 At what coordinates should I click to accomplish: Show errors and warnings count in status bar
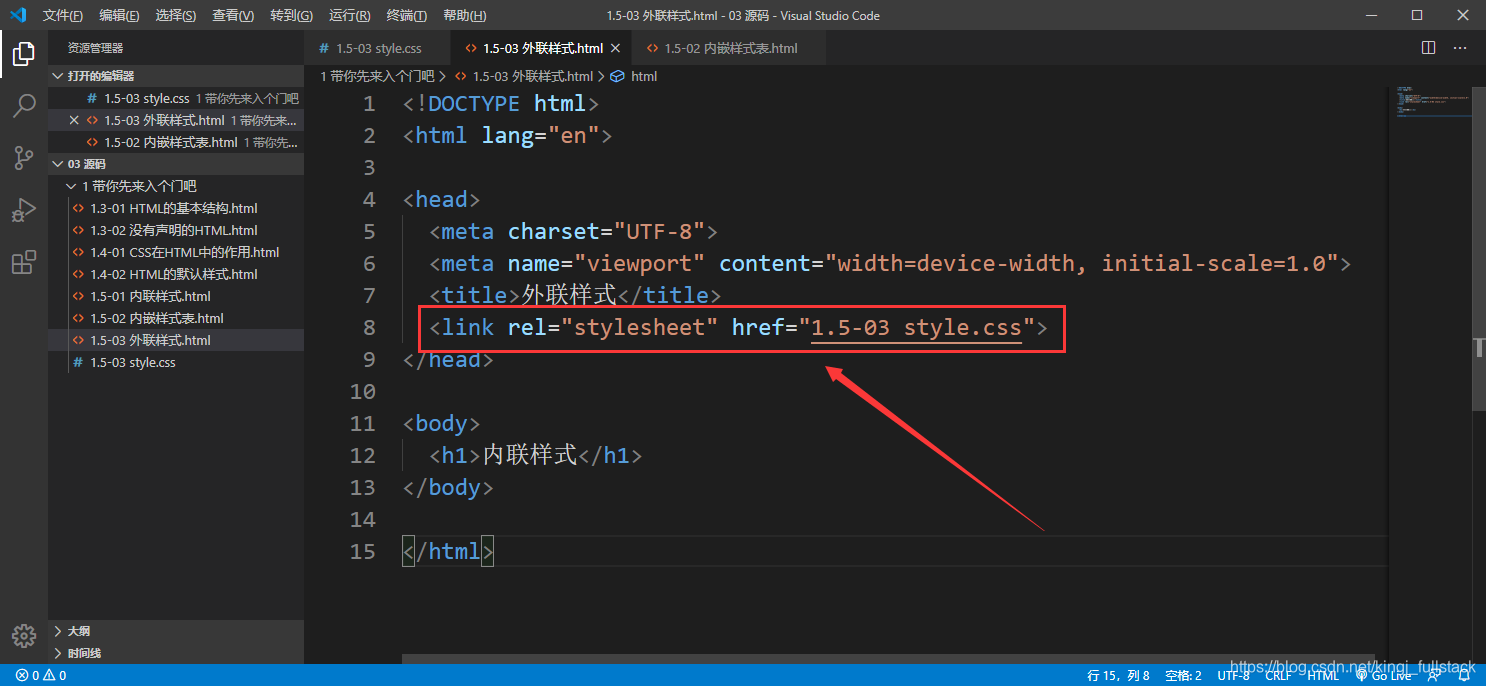click(41, 675)
